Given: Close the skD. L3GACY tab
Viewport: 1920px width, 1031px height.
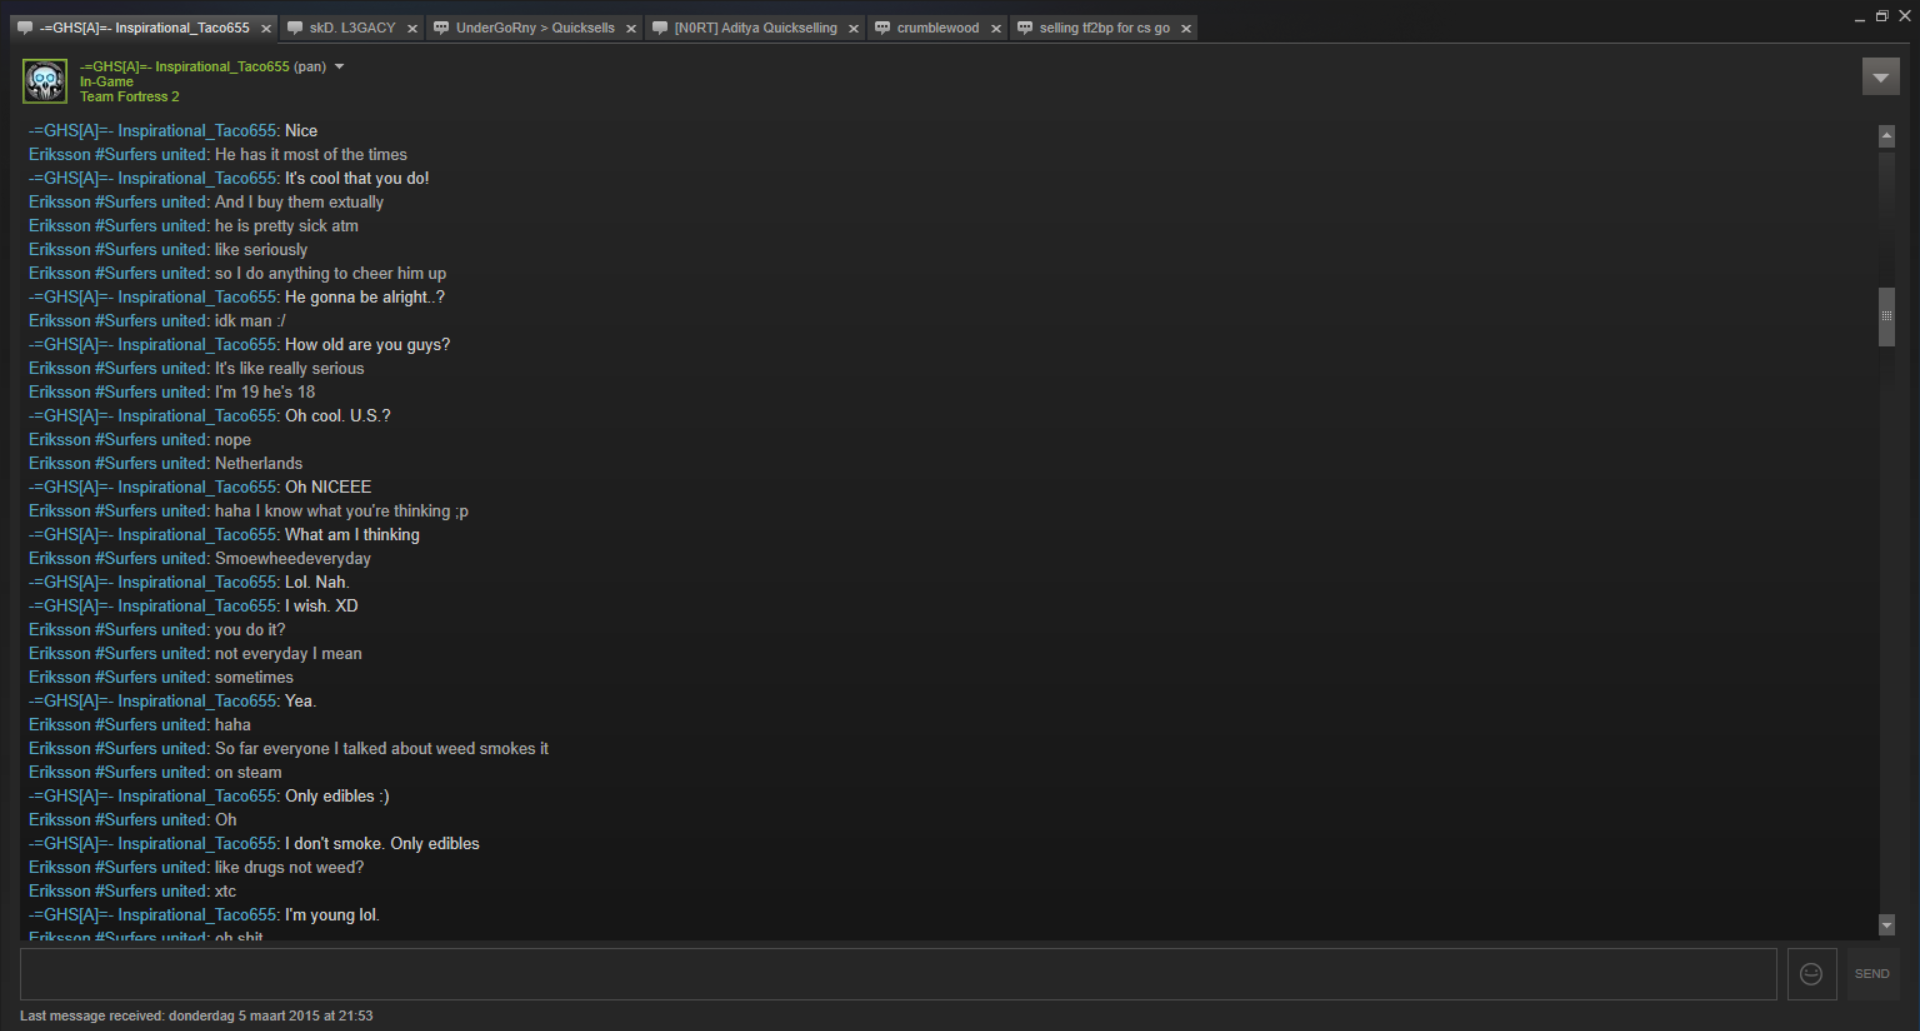Looking at the screenshot, I should (412, 29).
